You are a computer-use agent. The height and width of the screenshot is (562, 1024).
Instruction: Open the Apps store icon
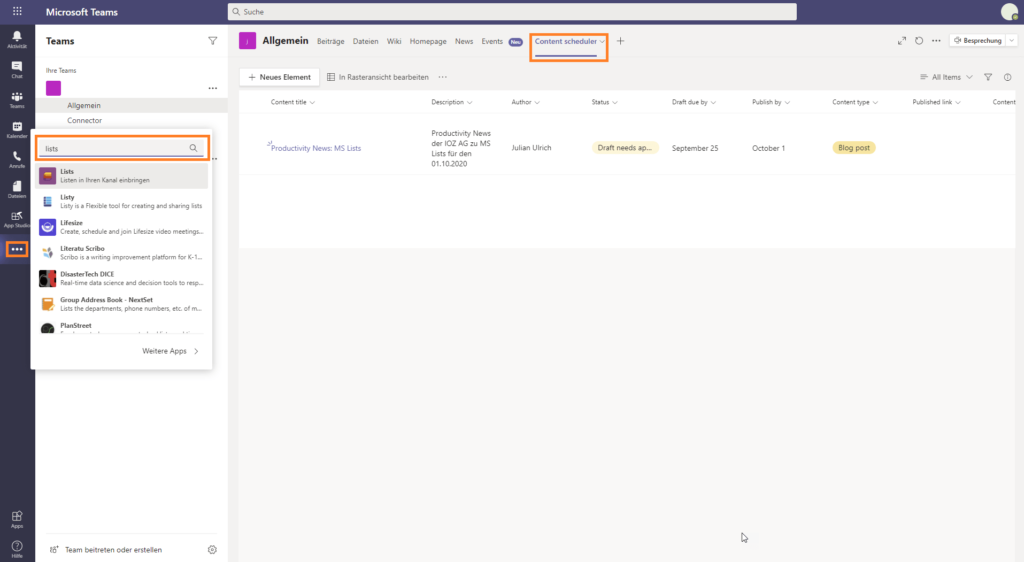17,519
